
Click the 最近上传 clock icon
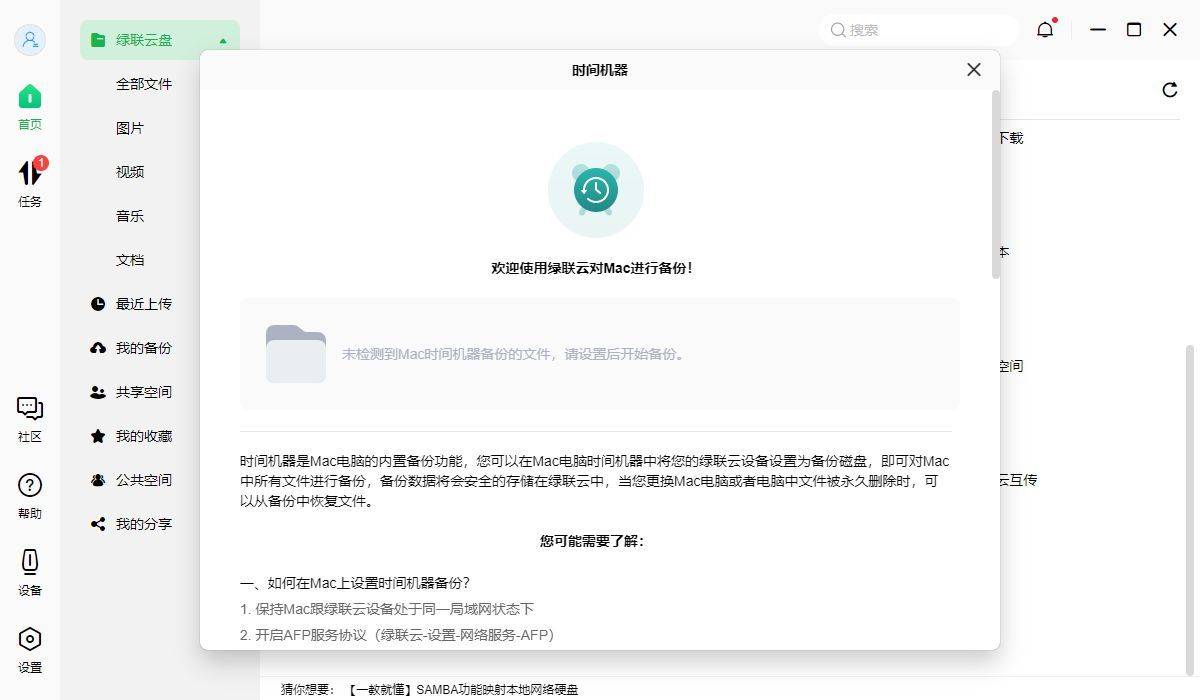98,304
